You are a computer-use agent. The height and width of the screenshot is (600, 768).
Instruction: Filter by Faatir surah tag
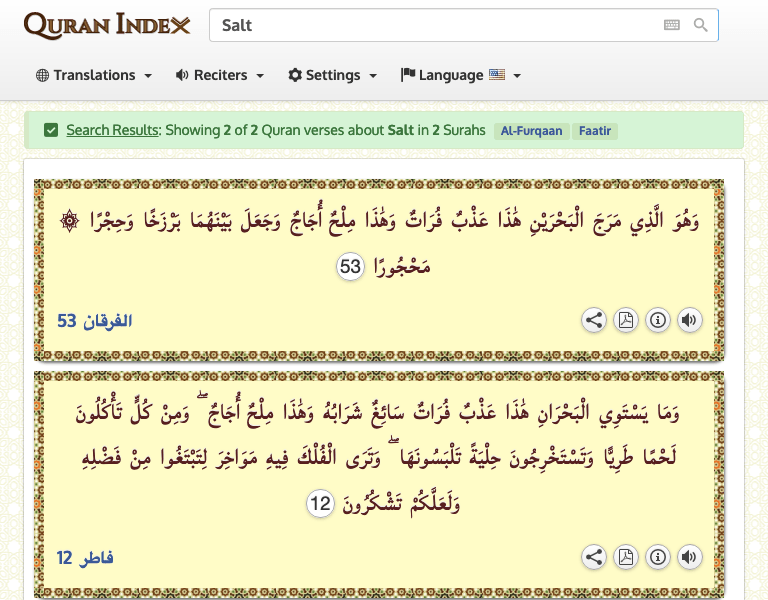click(x=595, y=131)
